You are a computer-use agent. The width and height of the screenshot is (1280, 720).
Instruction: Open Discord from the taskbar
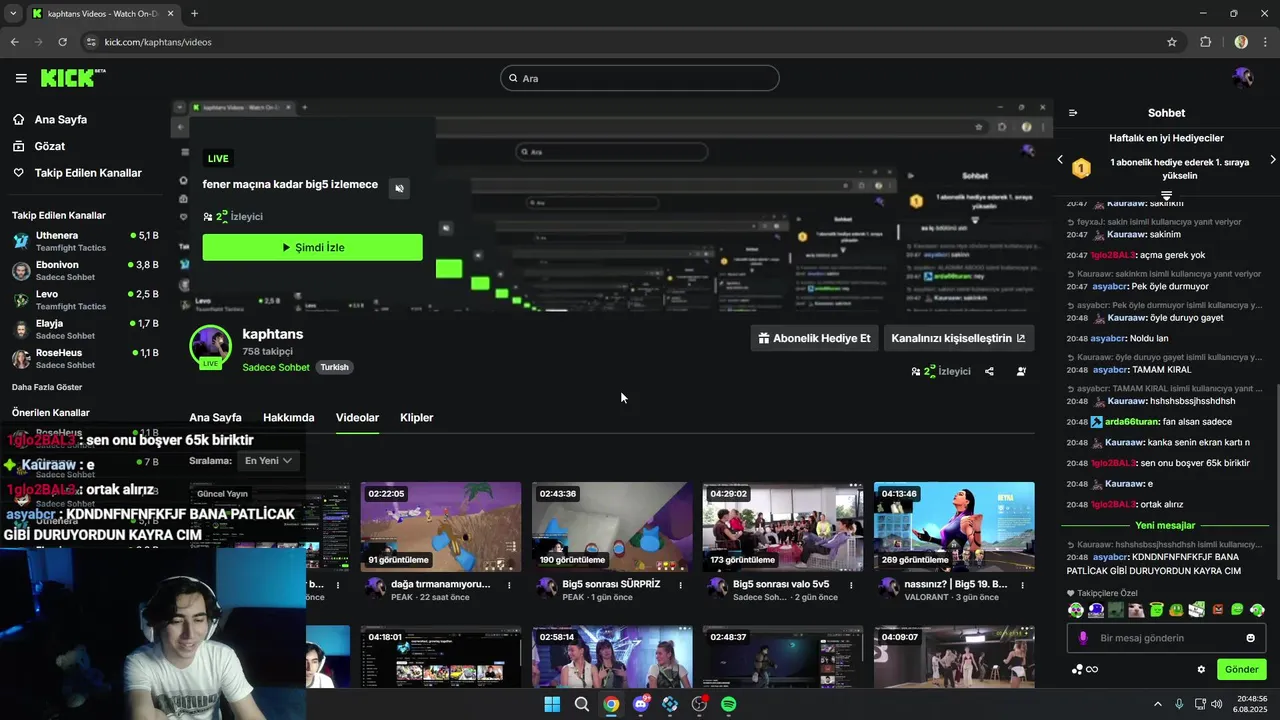coord(641,704)
